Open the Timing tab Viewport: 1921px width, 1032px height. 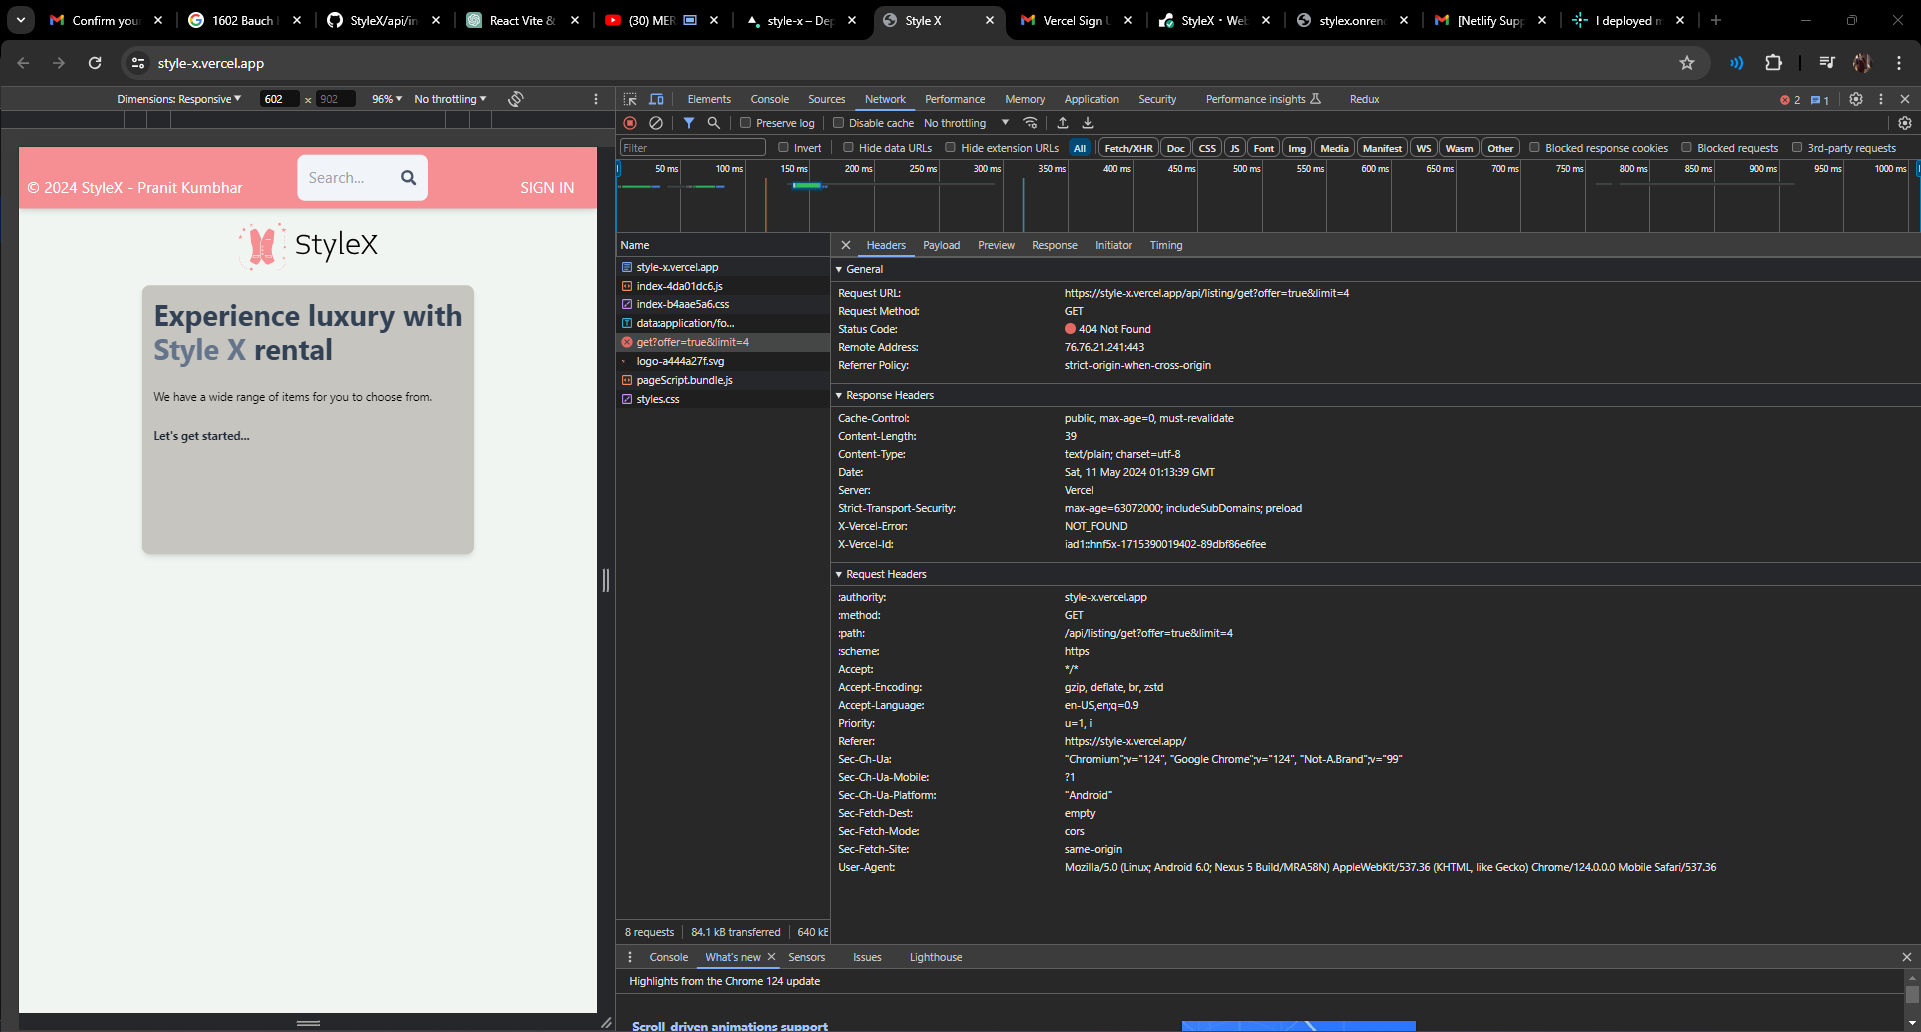pyautogui.click(x=1166, y=245)
